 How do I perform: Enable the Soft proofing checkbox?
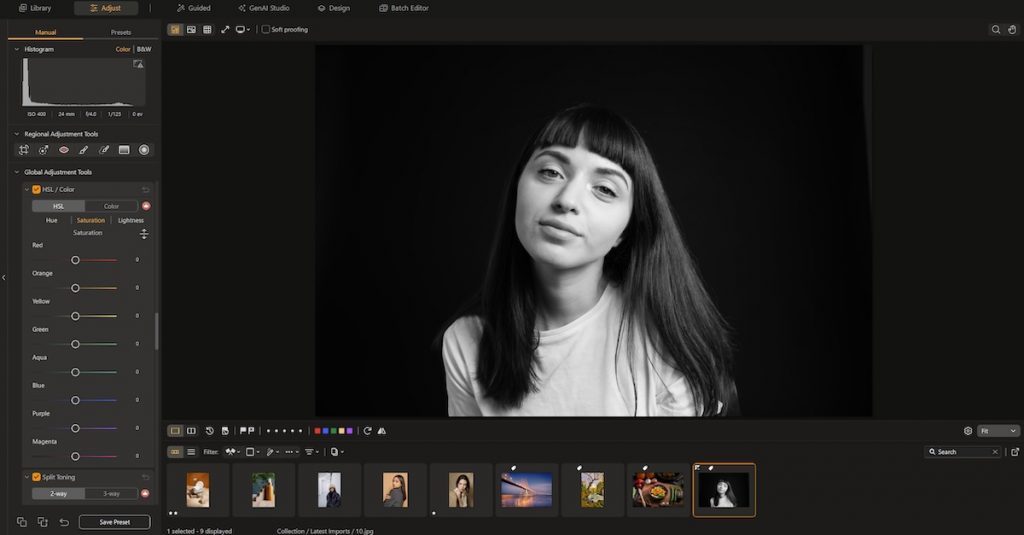[x=266, y=30]
